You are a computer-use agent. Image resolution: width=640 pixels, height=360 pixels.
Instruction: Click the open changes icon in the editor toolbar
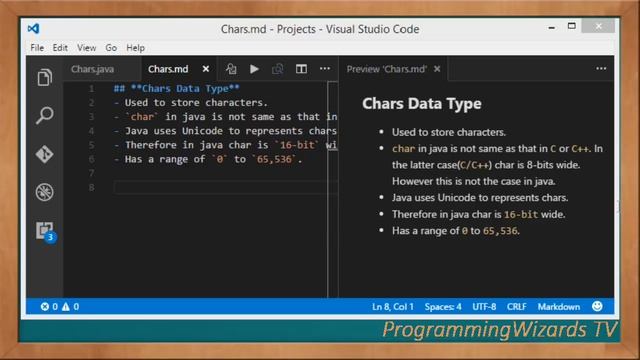click(231, 69)
